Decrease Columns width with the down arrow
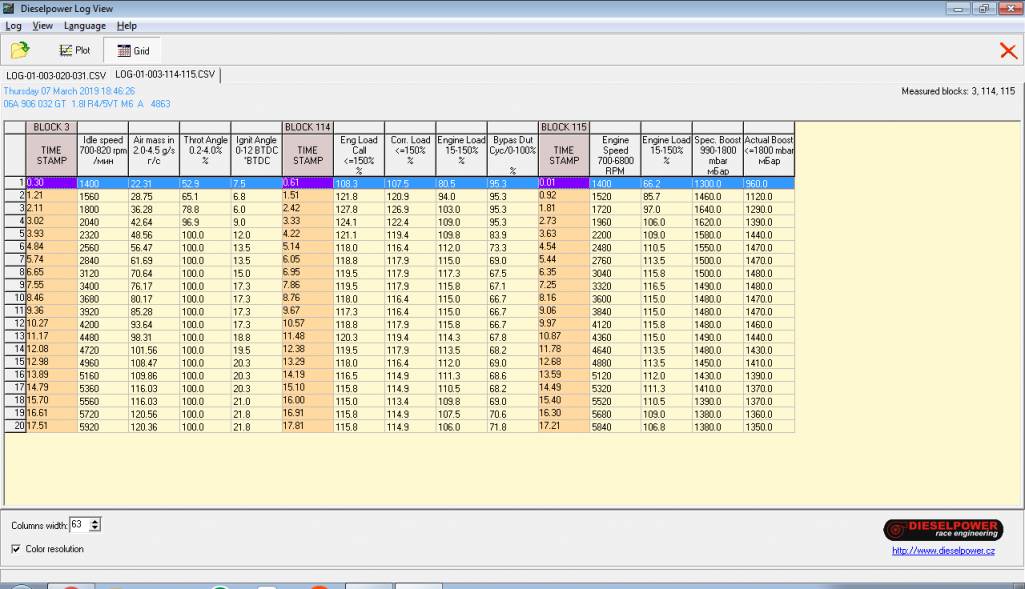This screenshot has width=1025, height=589. click(x=95, y=528)
